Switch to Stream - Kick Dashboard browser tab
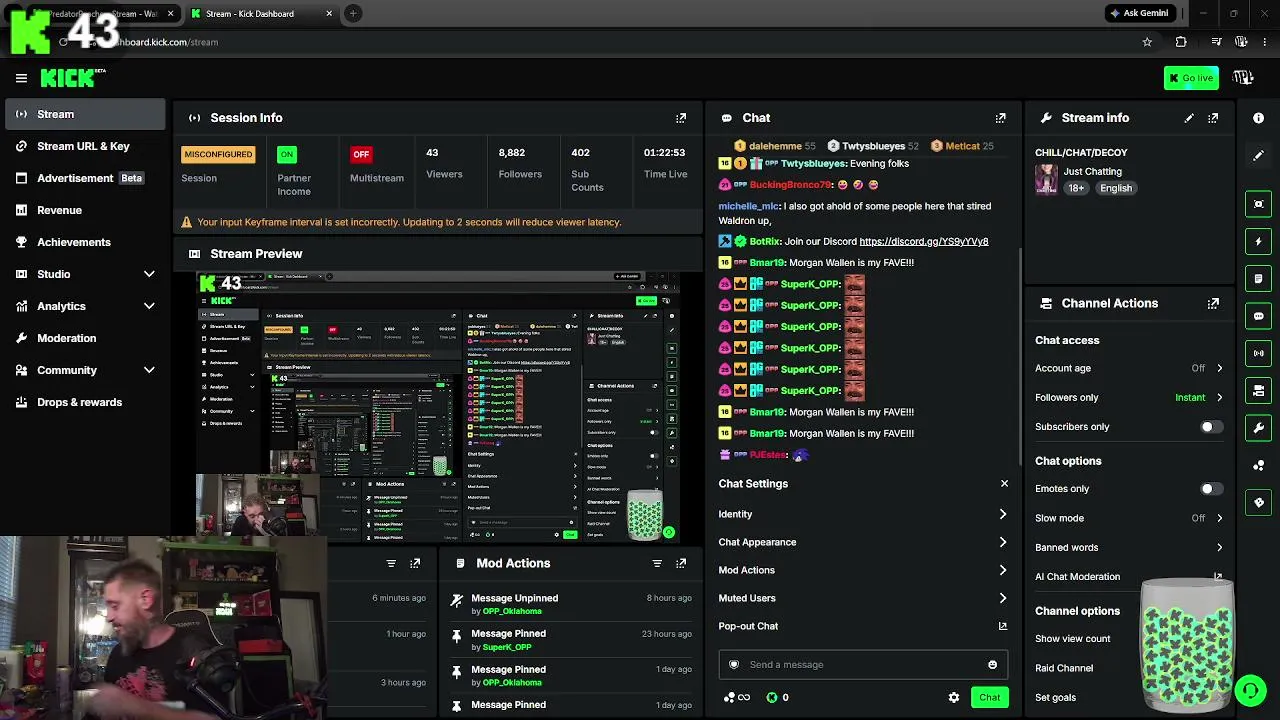Viewport: 1280px width, 720px height. (262, 13)
